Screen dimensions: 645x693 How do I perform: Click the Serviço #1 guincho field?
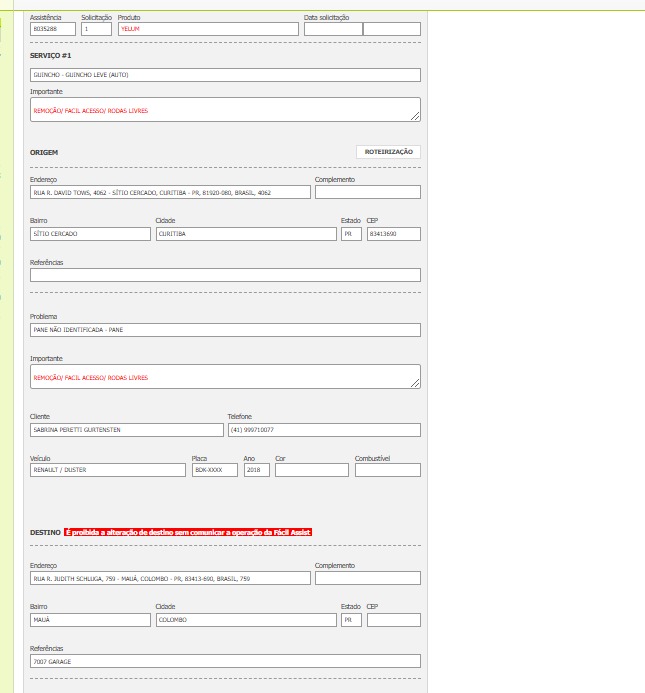[x=225, y=75]
